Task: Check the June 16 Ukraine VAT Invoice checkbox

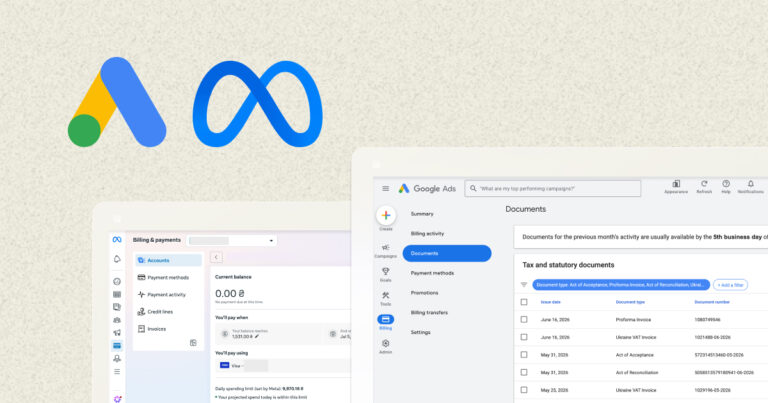Action: point(524,337)
